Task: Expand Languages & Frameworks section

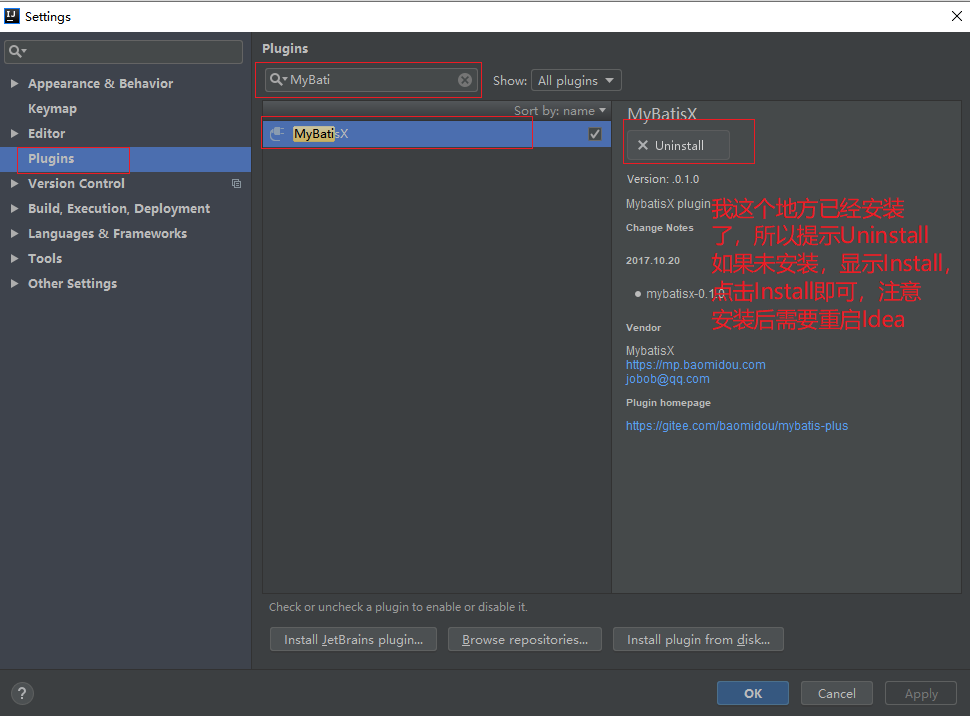Action: click(14, 234)
